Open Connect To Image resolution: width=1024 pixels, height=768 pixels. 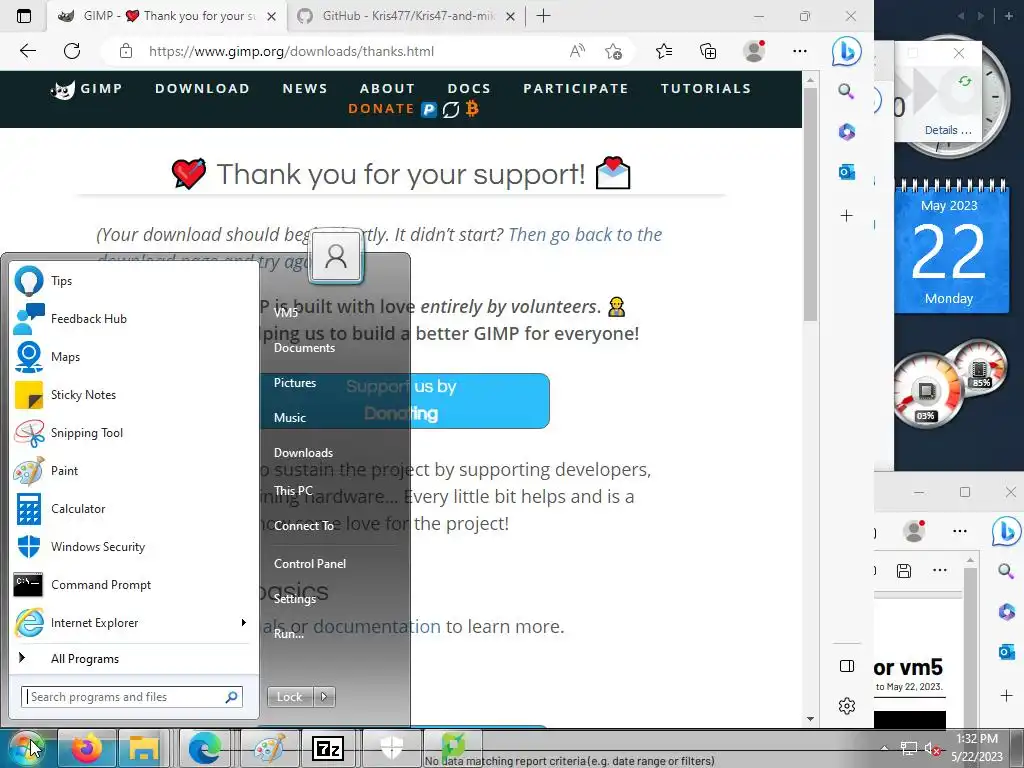pos(304,526)
